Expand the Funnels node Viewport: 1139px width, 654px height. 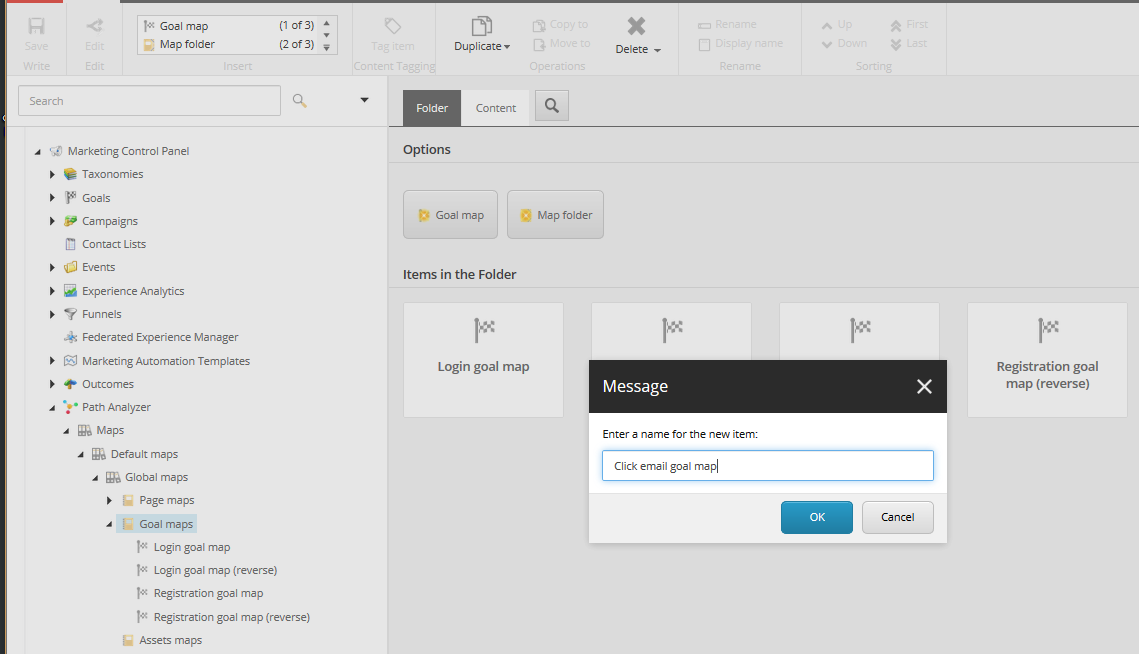pos(52,314)
